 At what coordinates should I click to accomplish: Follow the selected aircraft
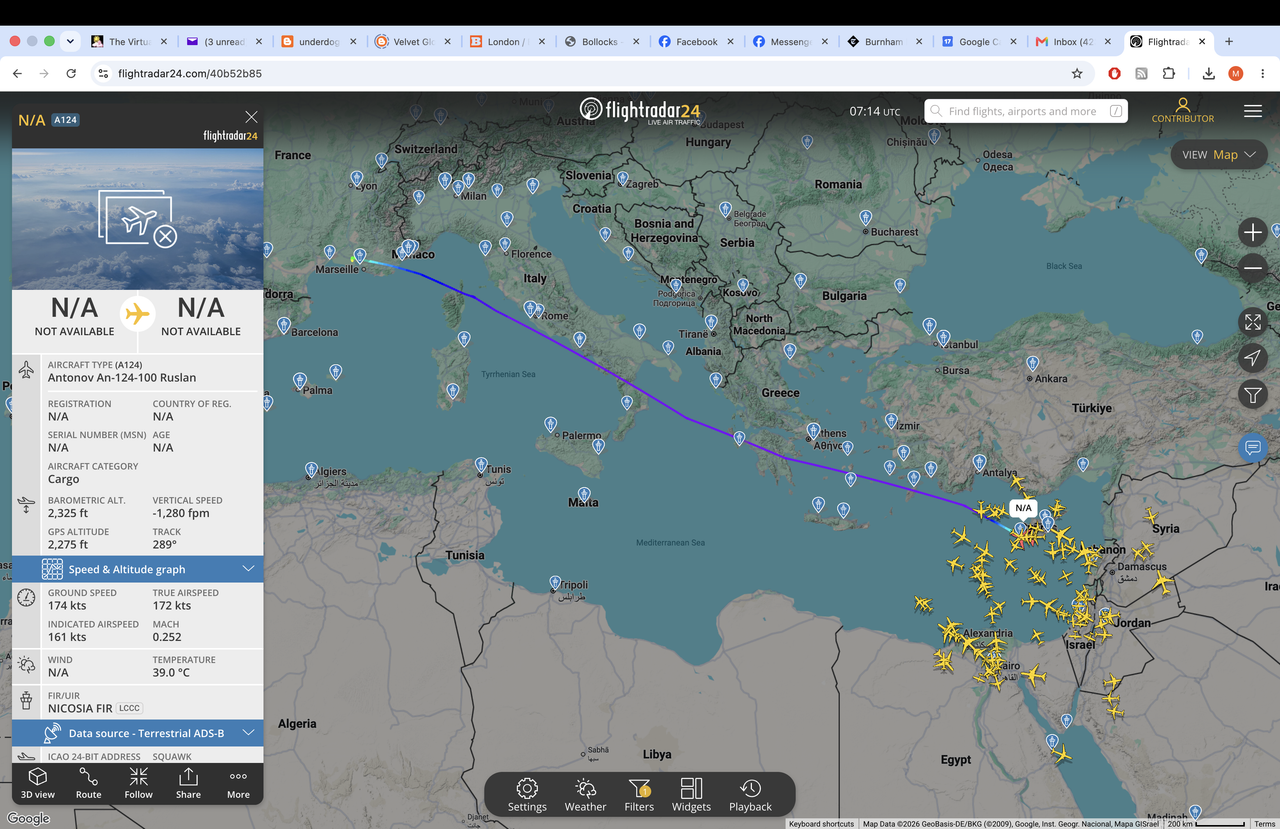pyautogui.click(x=138, y=783)
